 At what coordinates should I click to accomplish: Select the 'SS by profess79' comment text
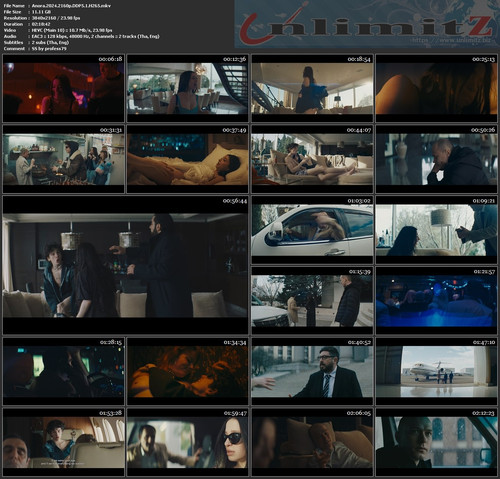pyautogui.click(x=49, y=48)
